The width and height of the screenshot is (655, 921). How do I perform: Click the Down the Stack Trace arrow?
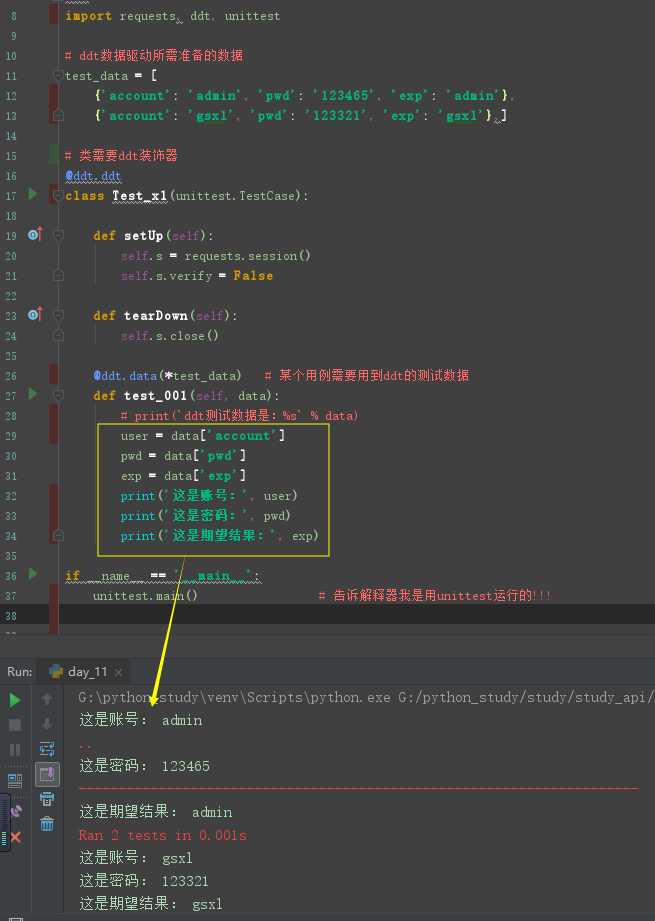coord(47,724)
